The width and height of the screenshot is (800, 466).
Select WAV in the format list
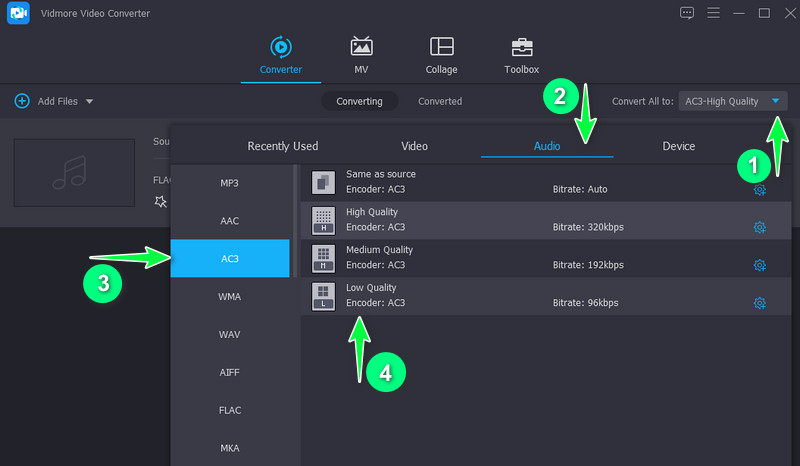(229, 334)
